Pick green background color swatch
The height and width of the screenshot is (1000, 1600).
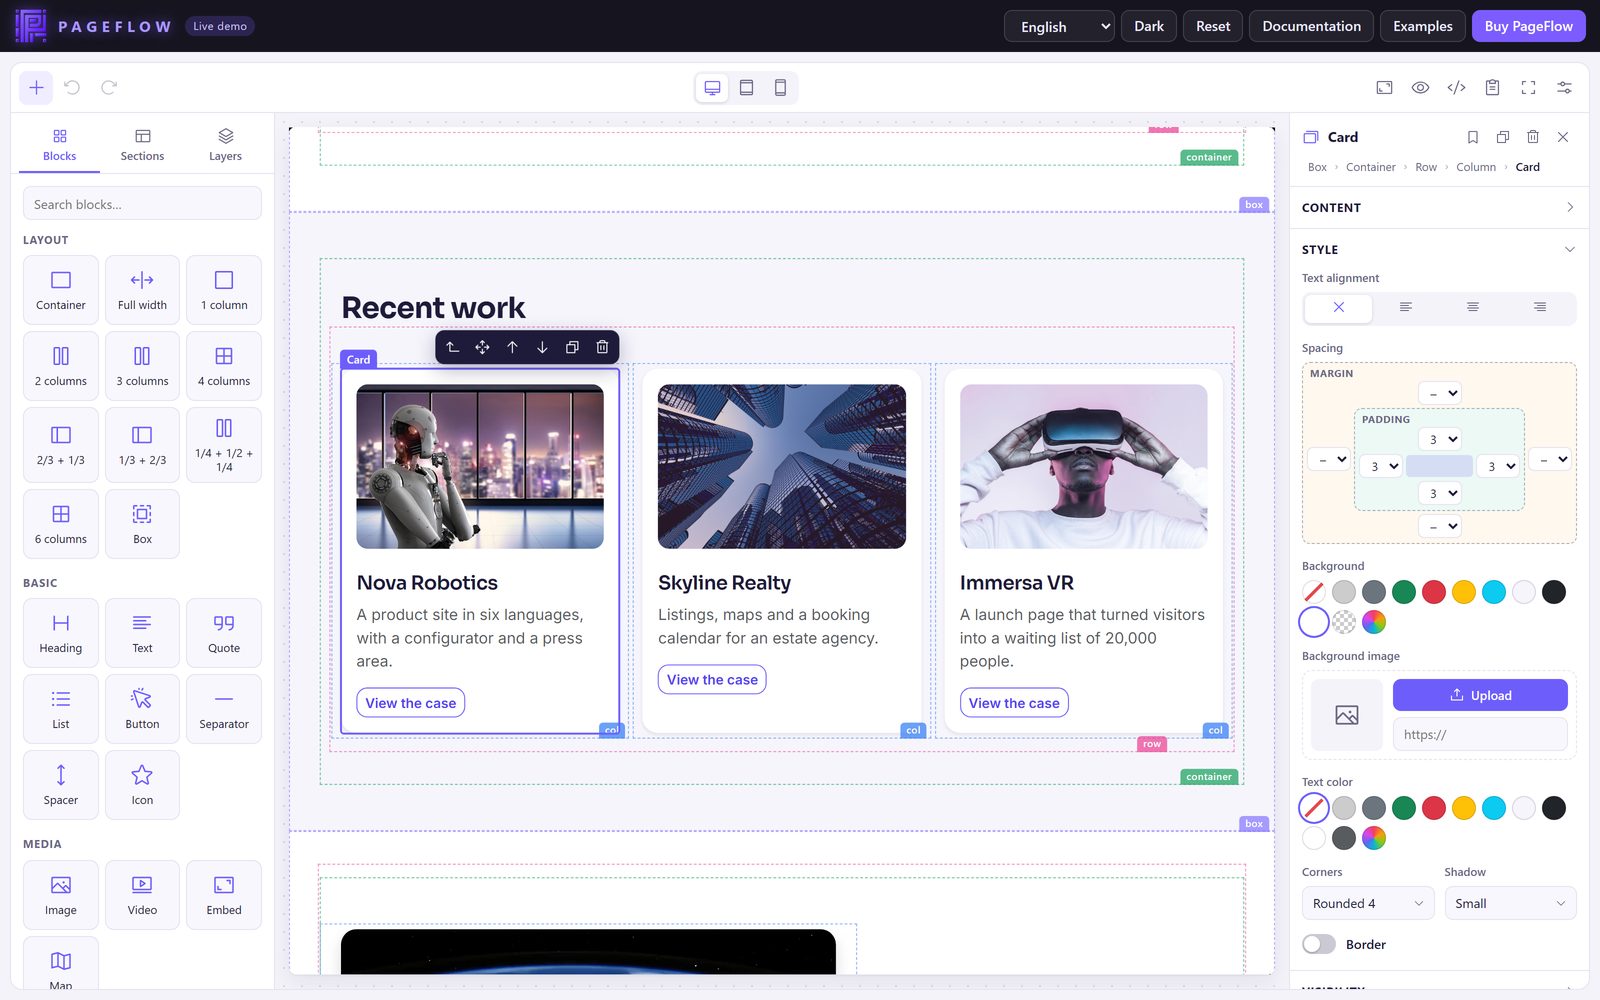click(1404, 592)
